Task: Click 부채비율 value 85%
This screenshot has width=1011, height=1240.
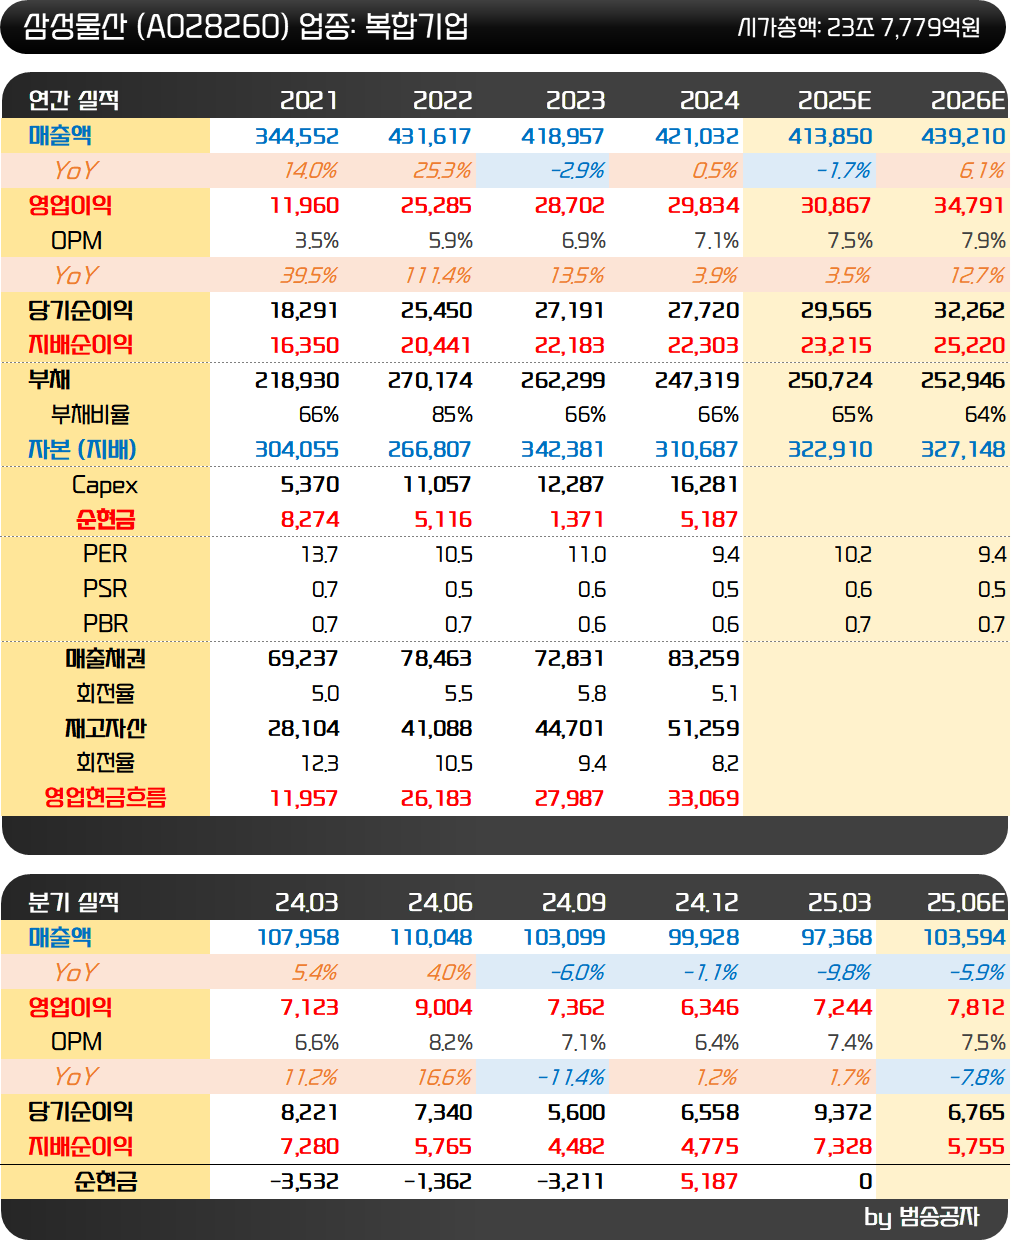Action: tap(452, 415)
